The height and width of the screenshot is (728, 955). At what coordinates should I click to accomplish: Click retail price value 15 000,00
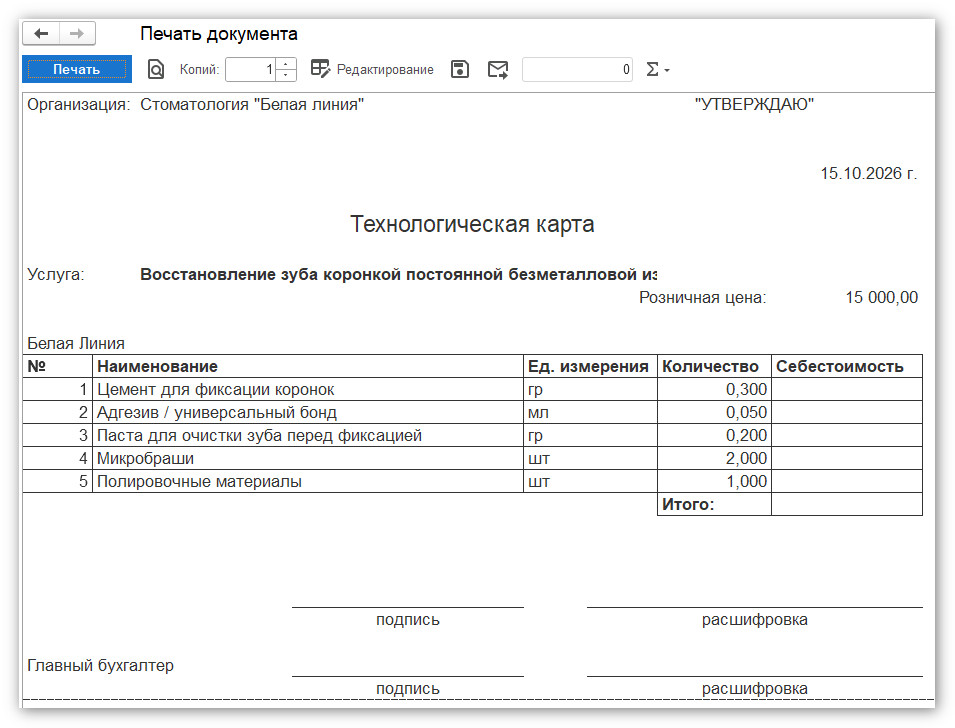(881, 297)
